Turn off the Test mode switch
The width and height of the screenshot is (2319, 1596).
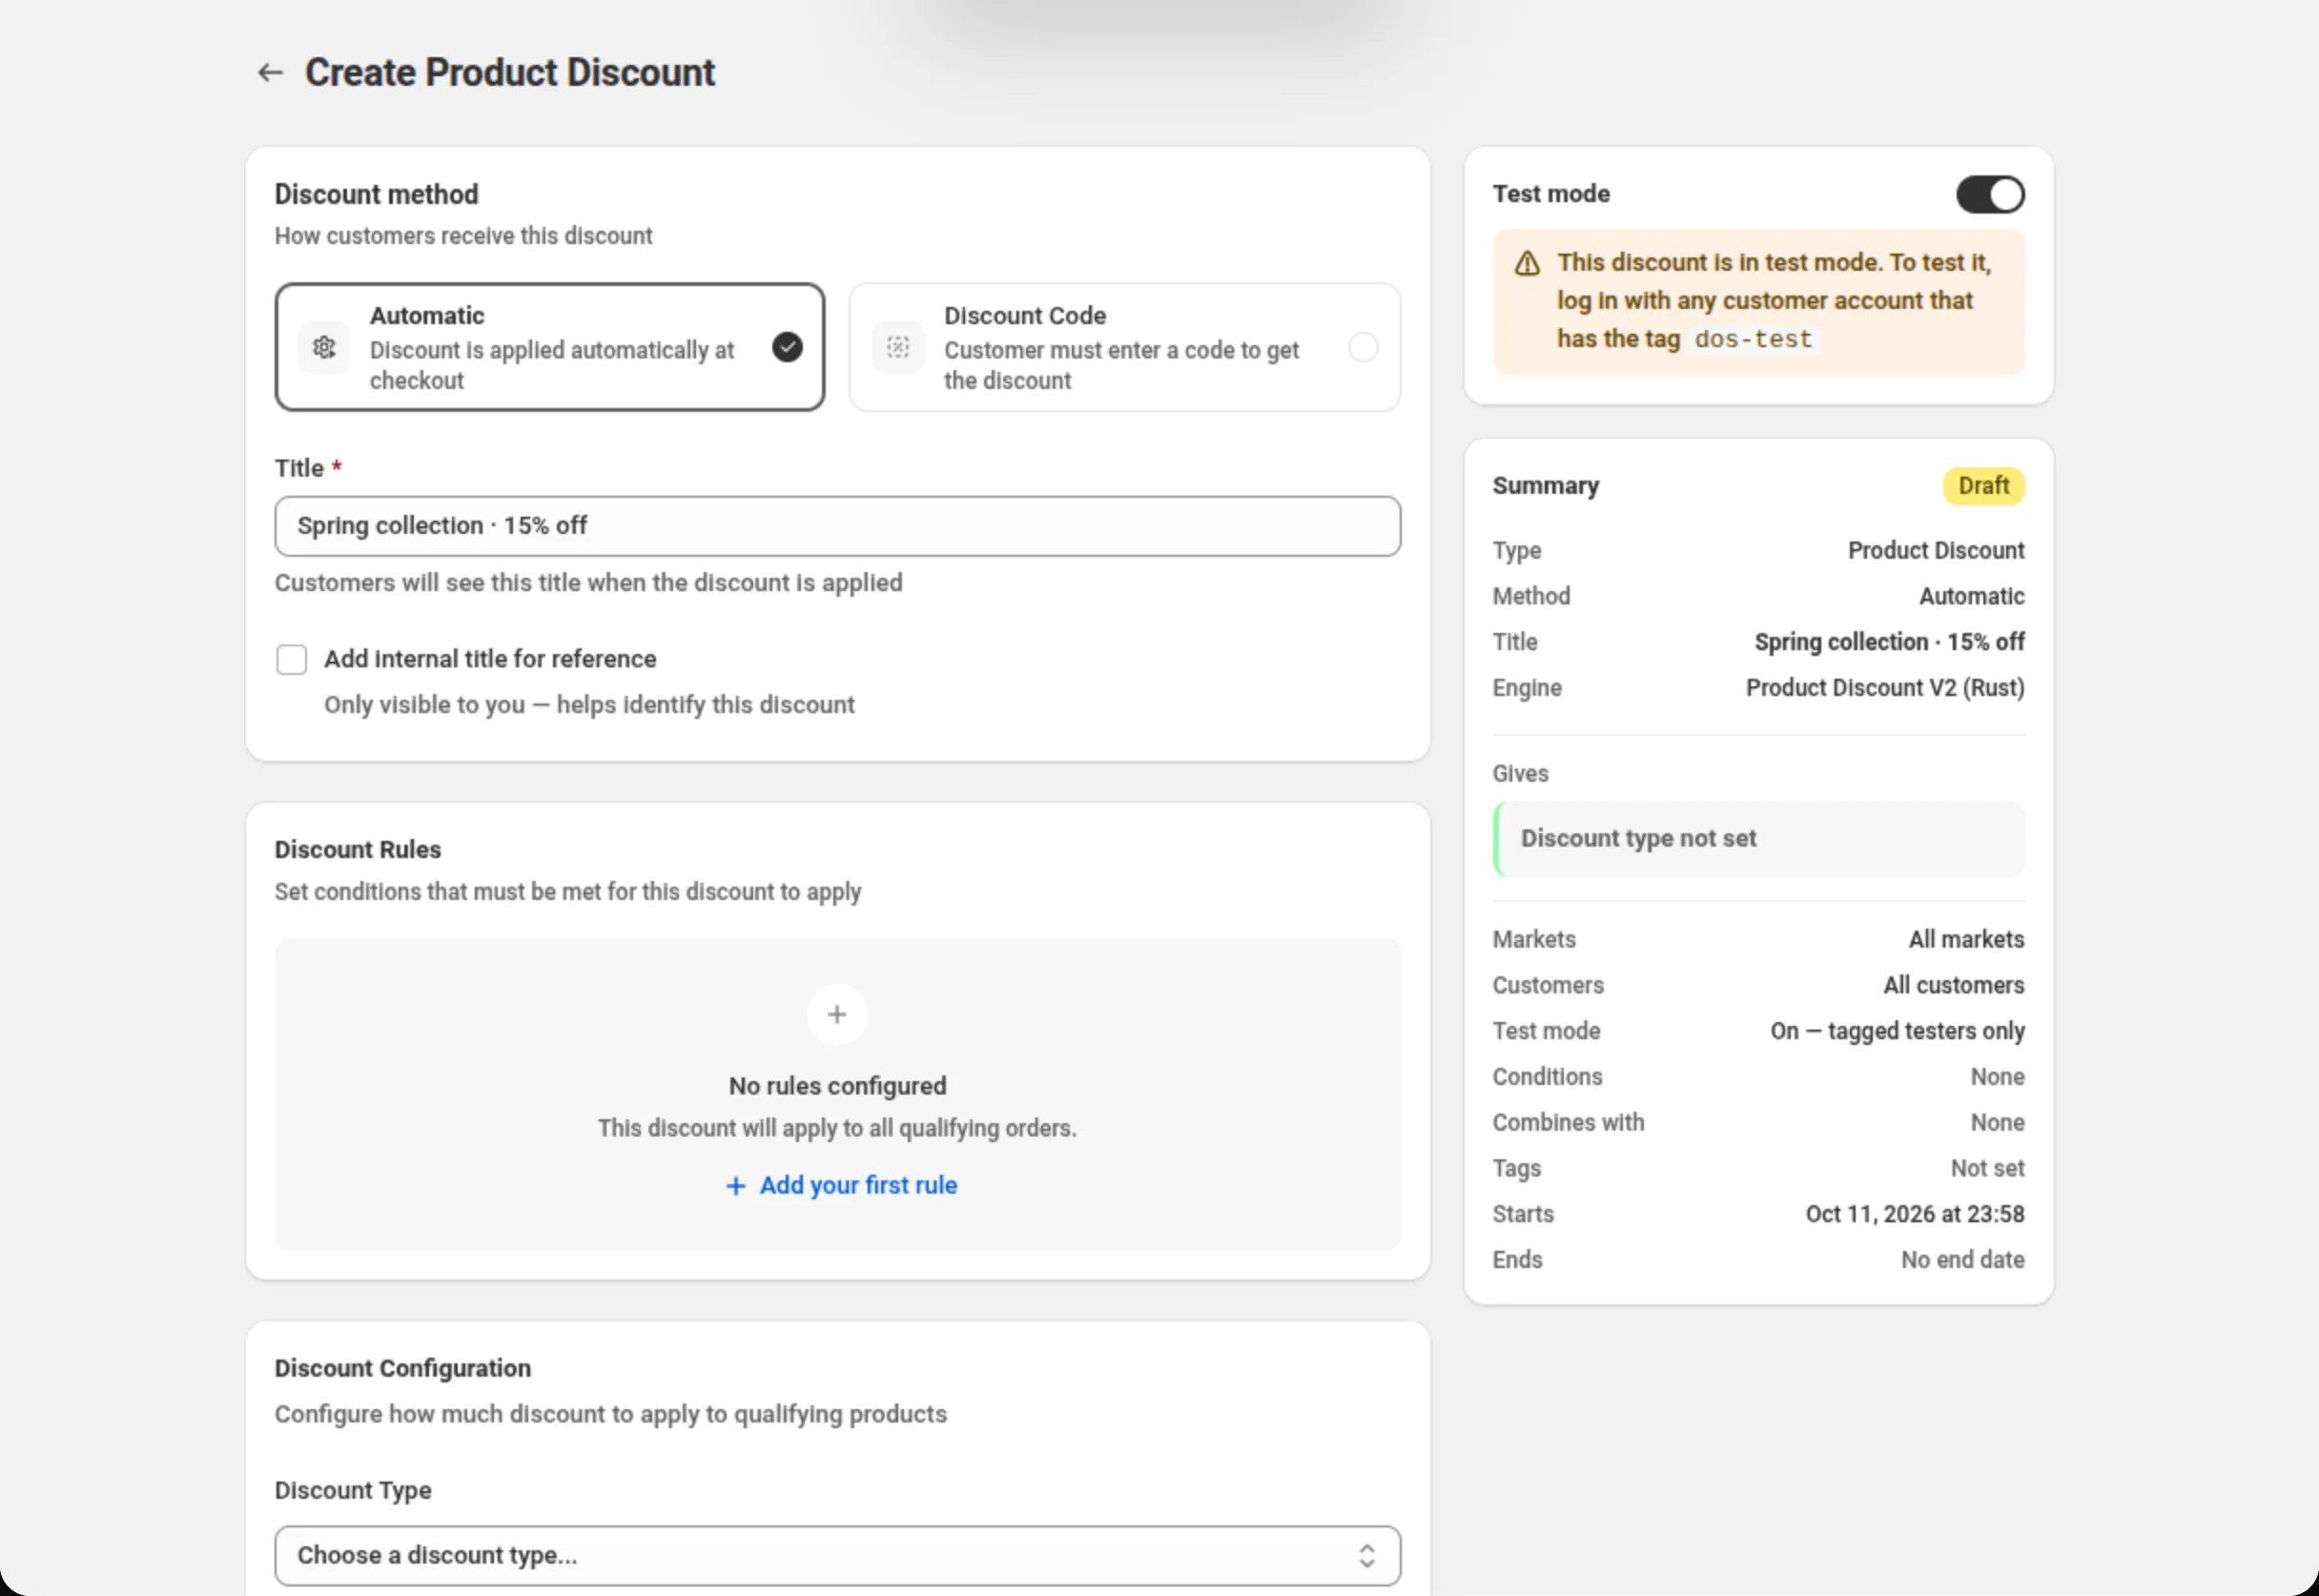(x=1990, y=194)
